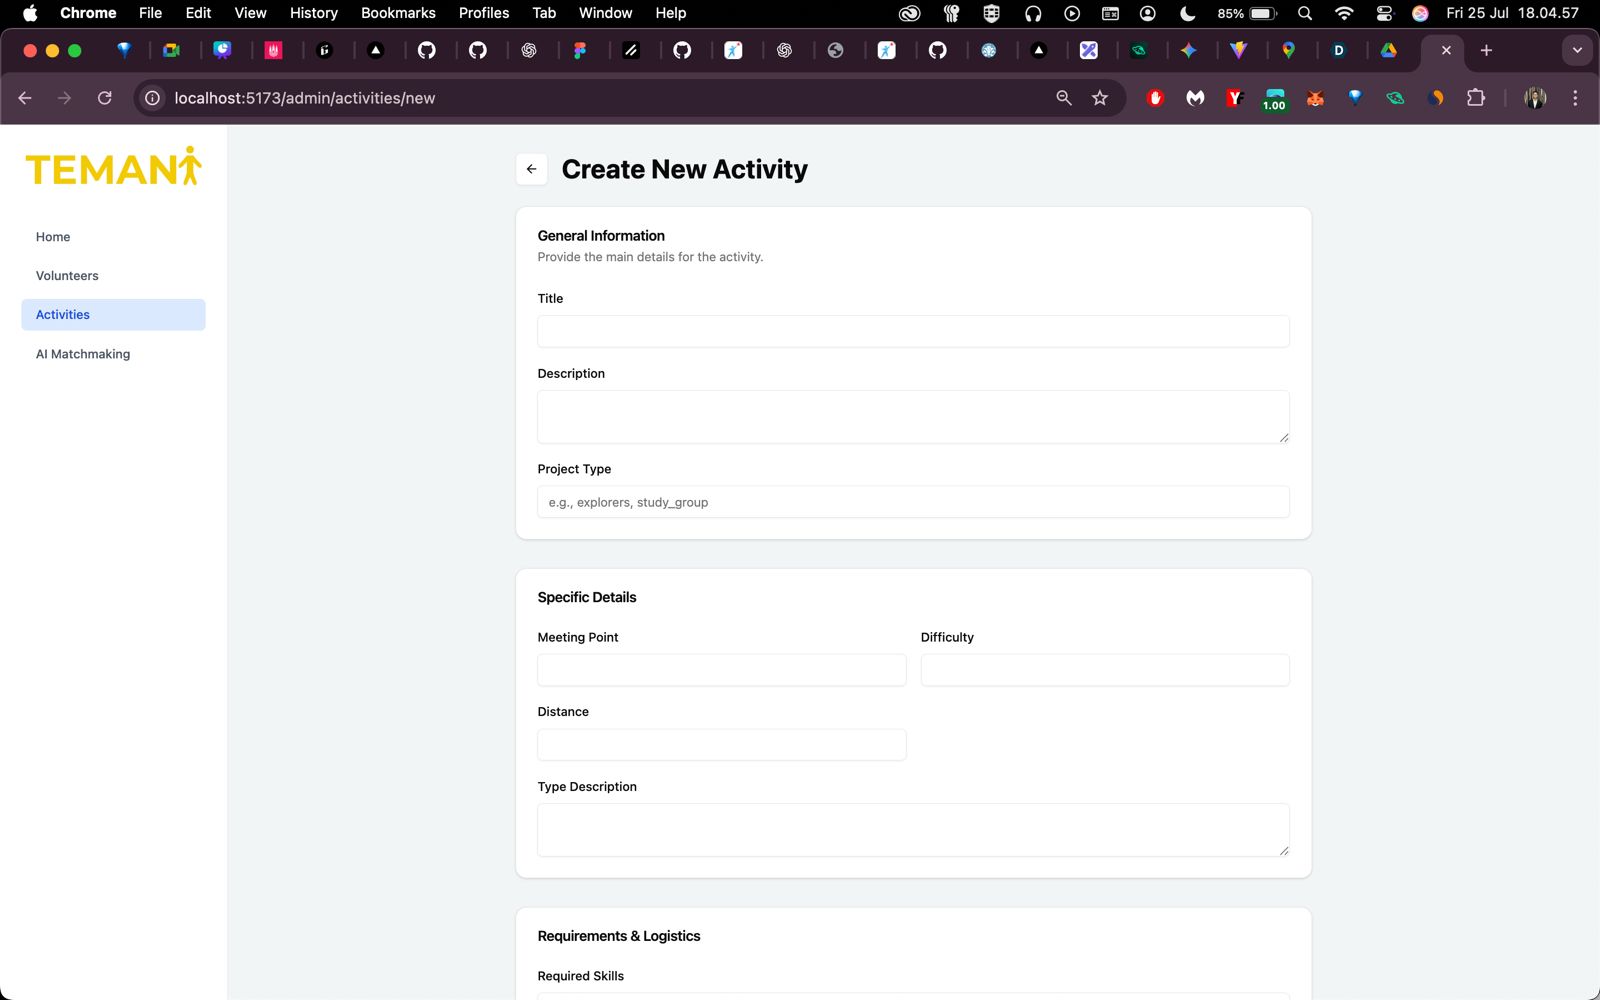
Task: Open Spotlight search in the menu bar
Action: point(1305,13)
